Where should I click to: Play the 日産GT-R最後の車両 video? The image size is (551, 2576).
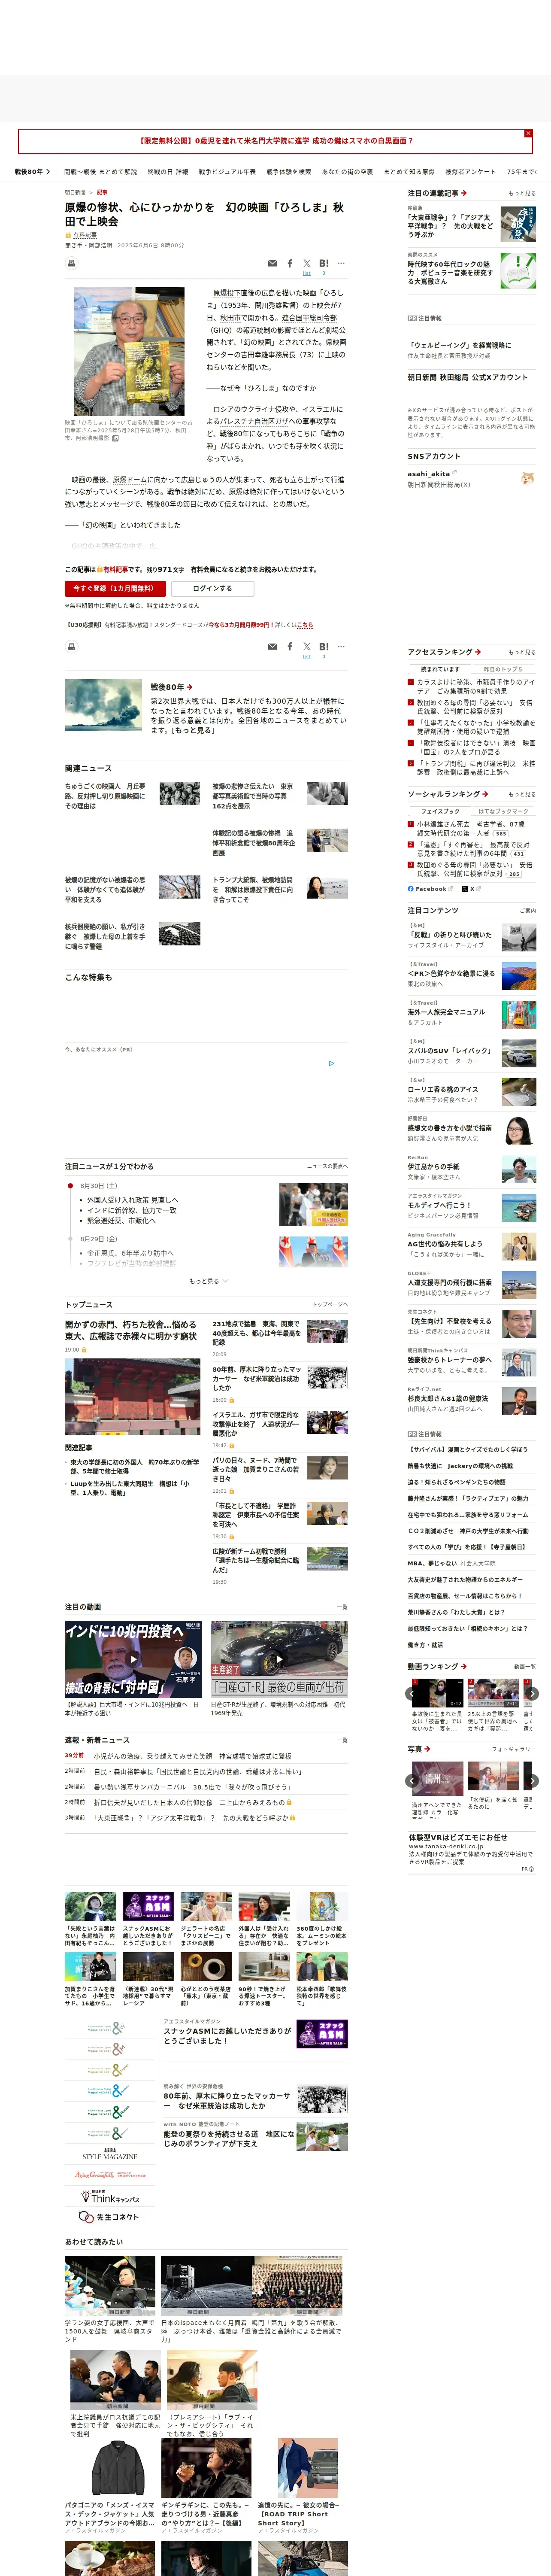click(x=279, y=1659)
